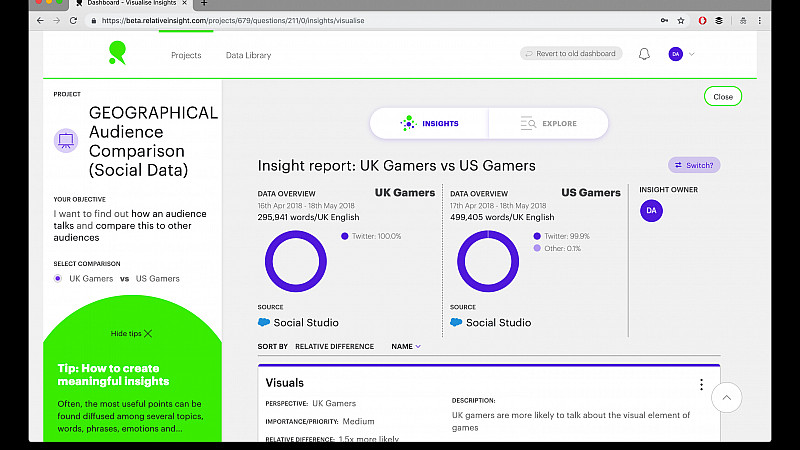Switch to the Insights tab
The height and width of the screenshot is (450, 800).
click(430, 123)
